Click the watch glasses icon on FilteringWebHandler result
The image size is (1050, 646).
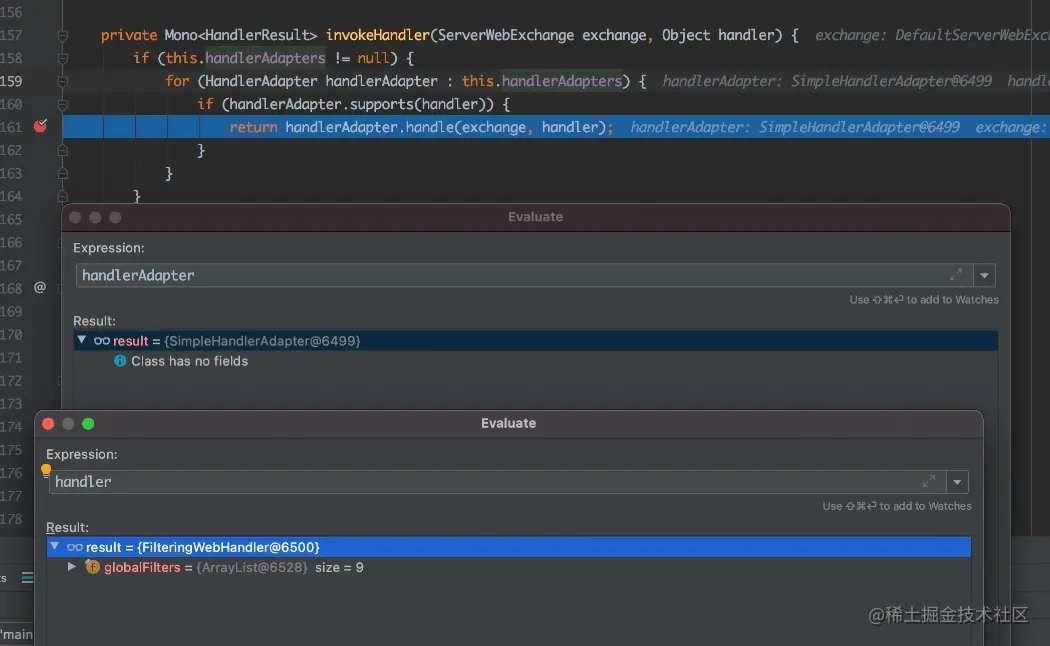point(75,547)
